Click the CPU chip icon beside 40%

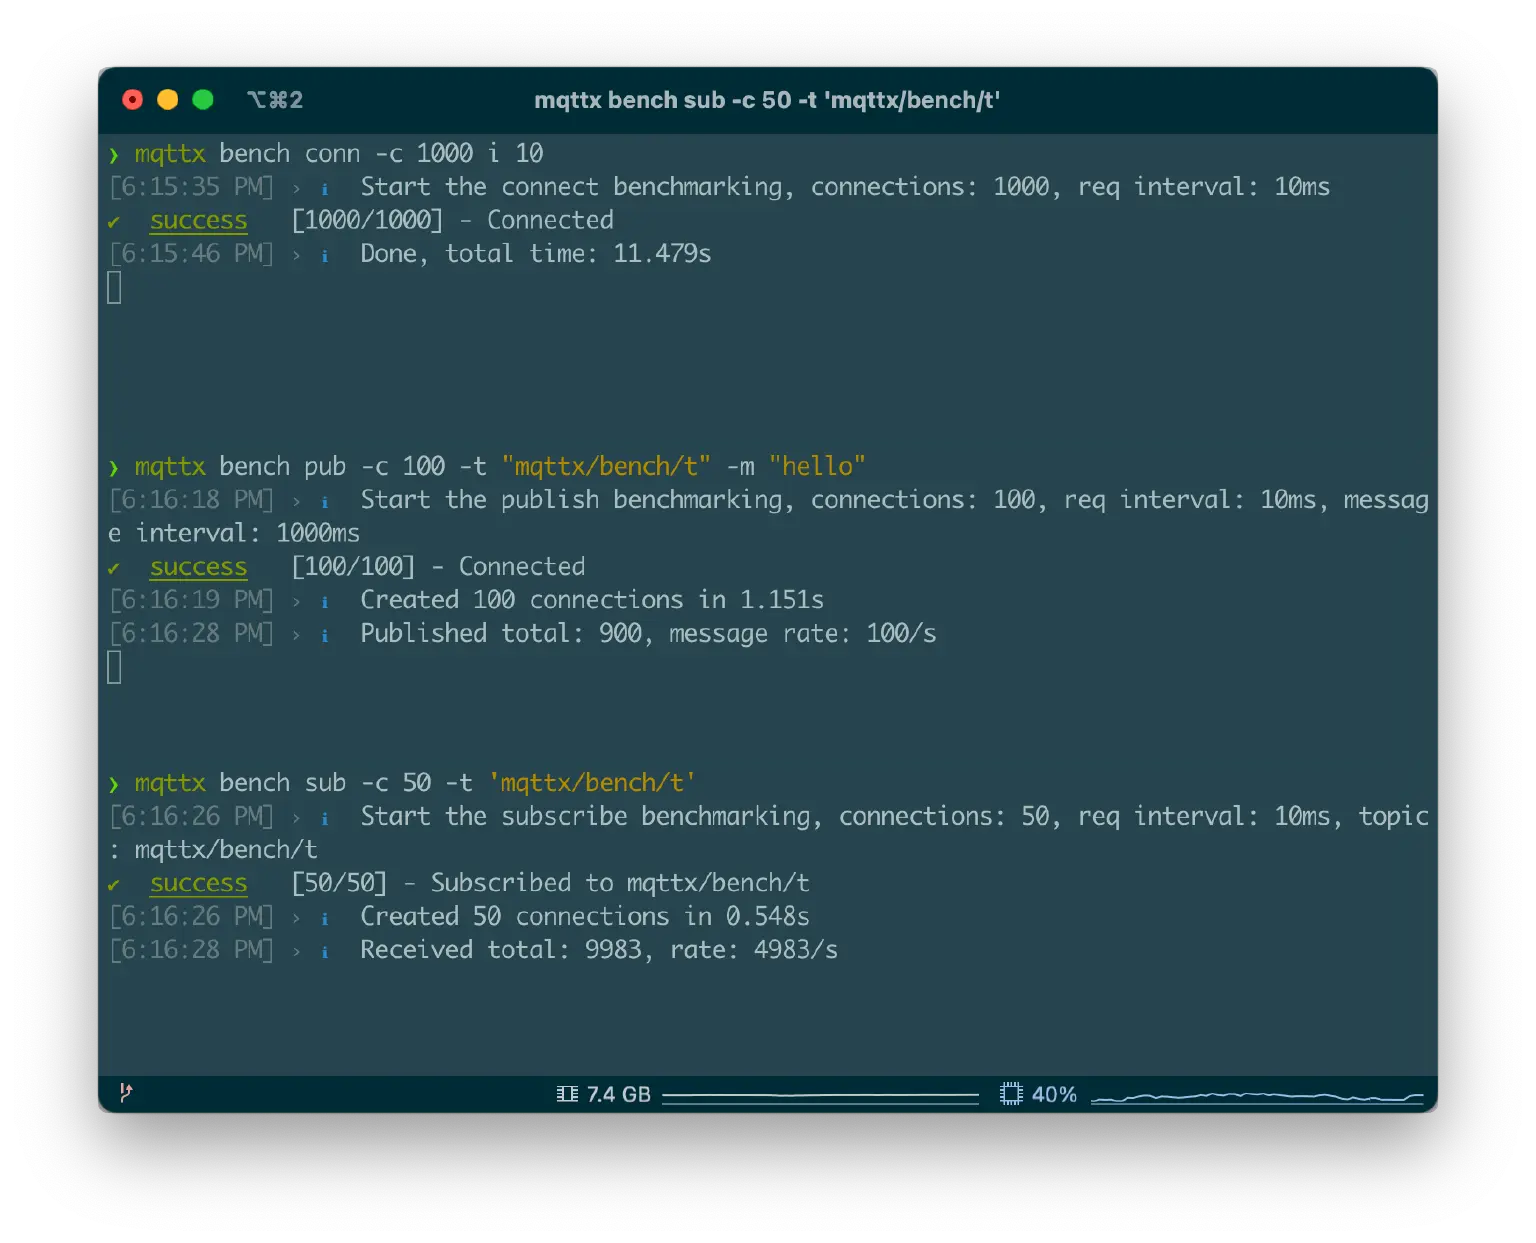tap(1010, 1093)
